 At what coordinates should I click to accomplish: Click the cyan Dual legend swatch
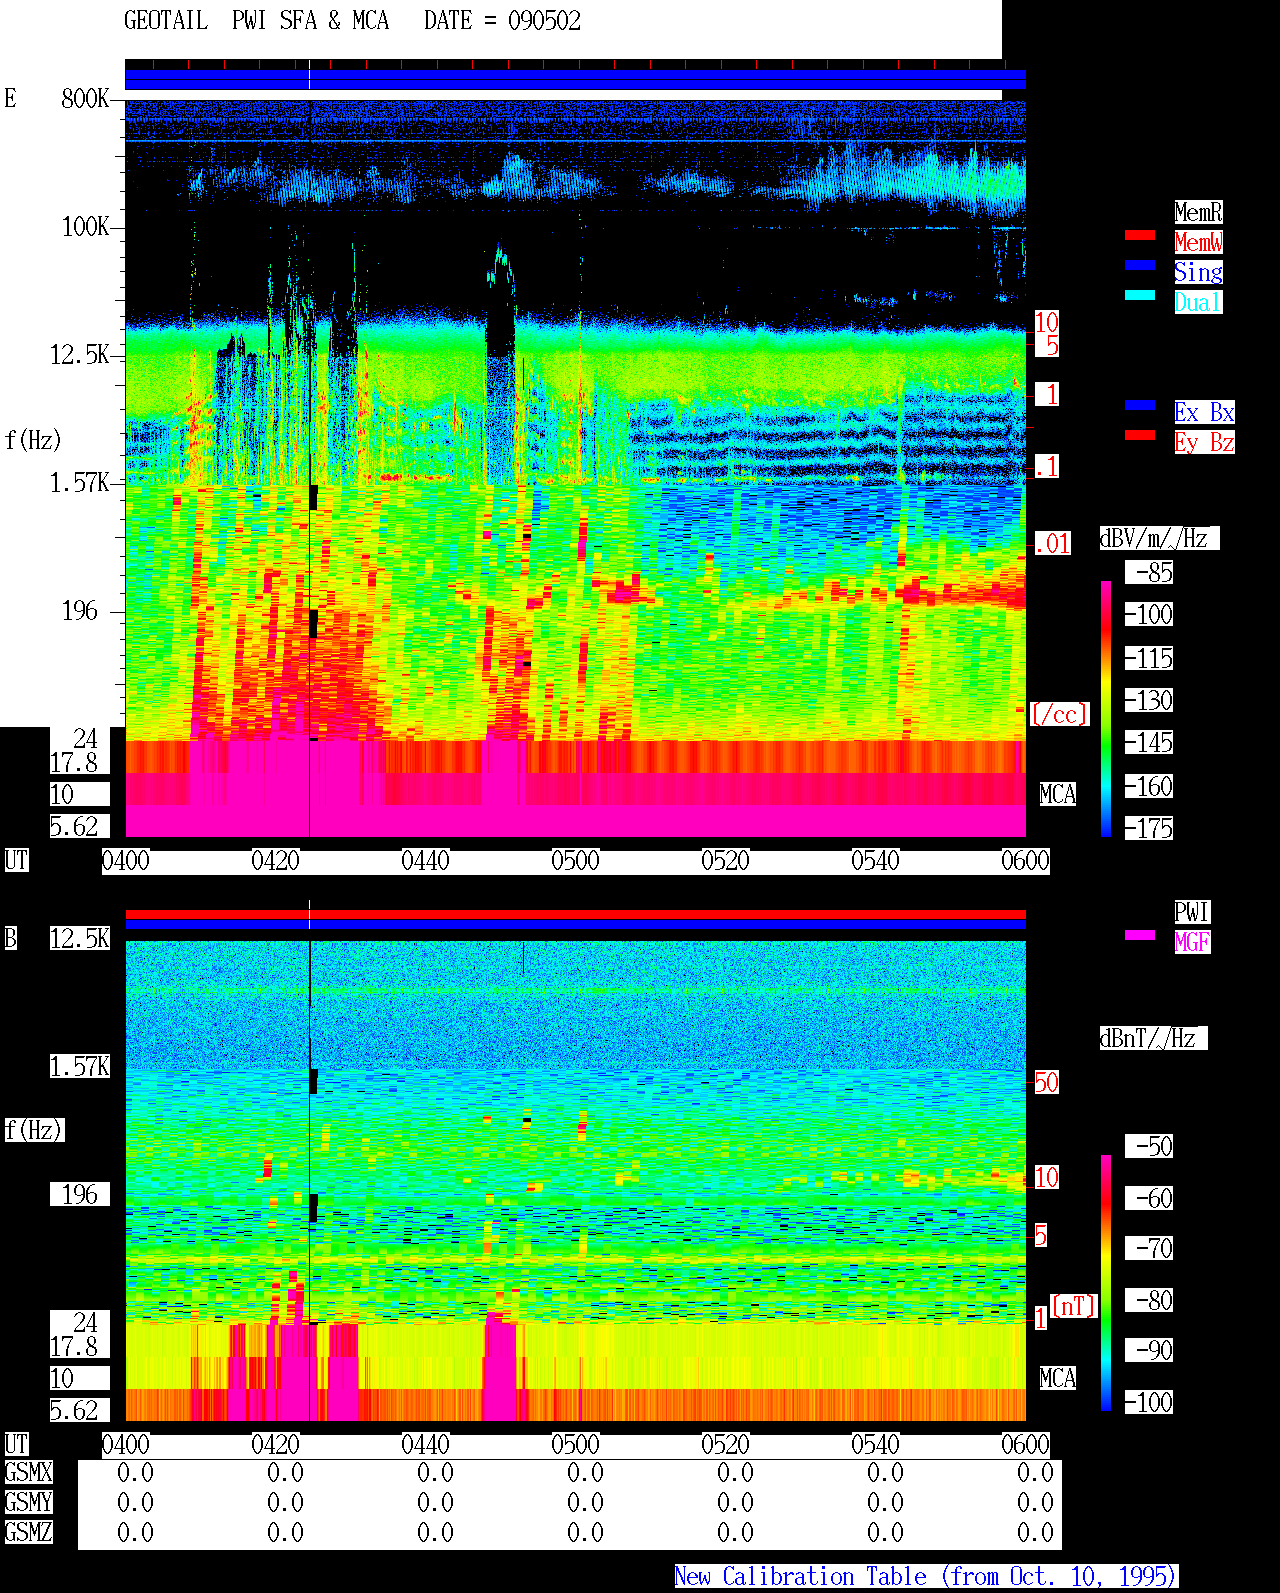click(x=1140, y=295)
